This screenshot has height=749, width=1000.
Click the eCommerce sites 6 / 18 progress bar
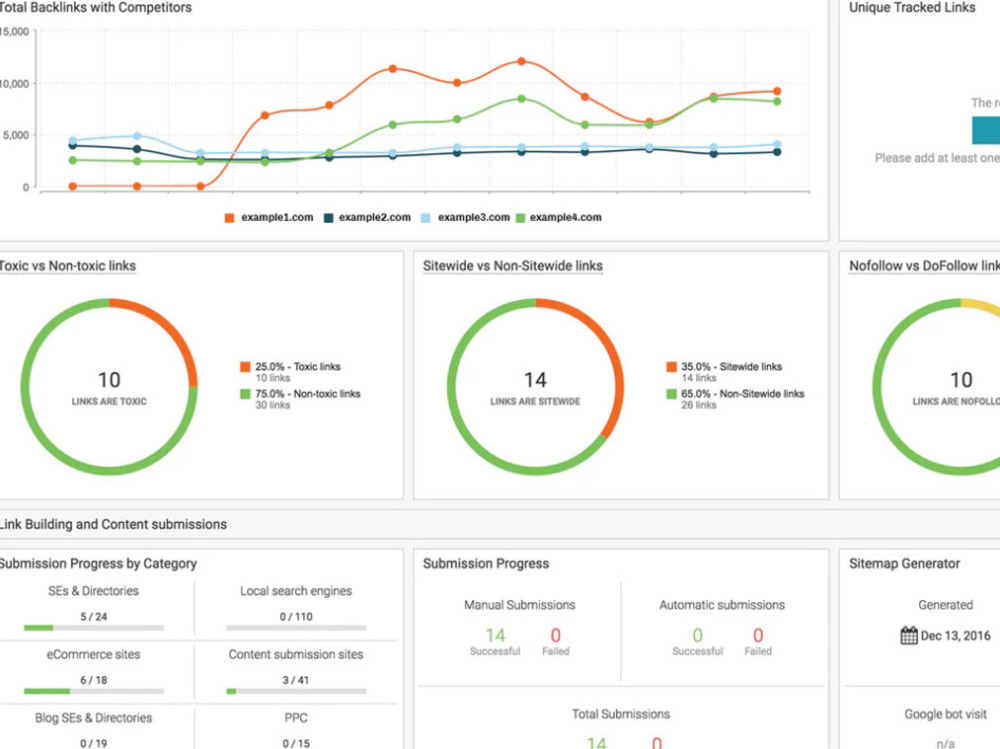point(94,691)
